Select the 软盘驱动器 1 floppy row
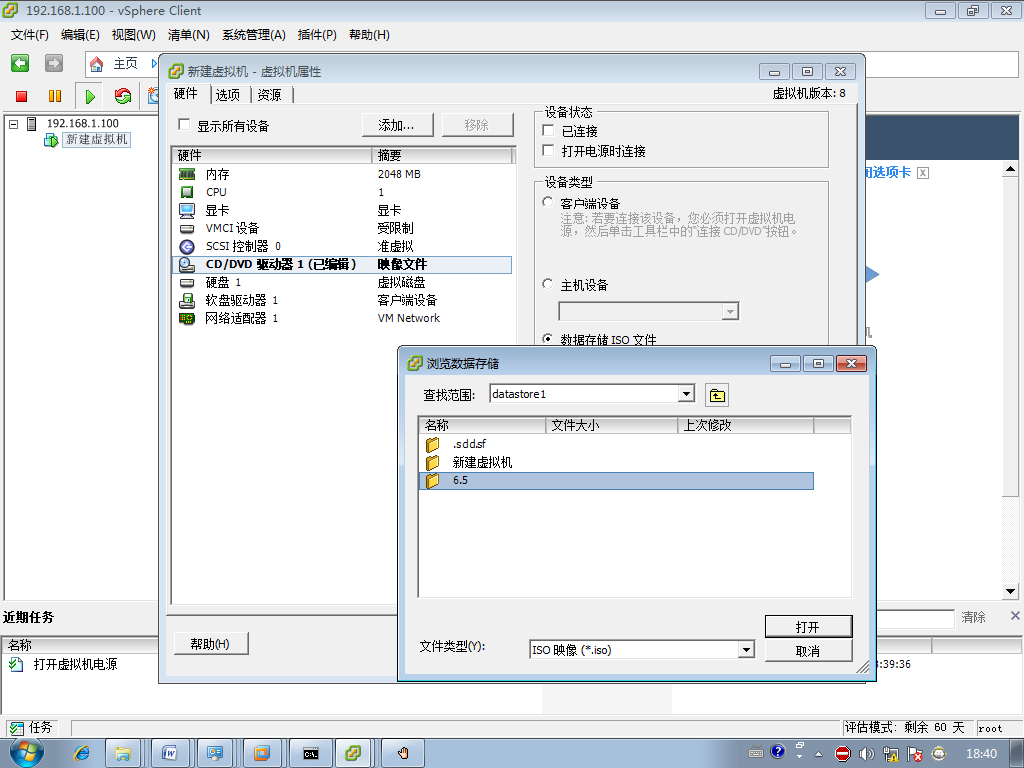This screenshot has height=768, width=1024. pyautogui.click(x=342, y=300)
